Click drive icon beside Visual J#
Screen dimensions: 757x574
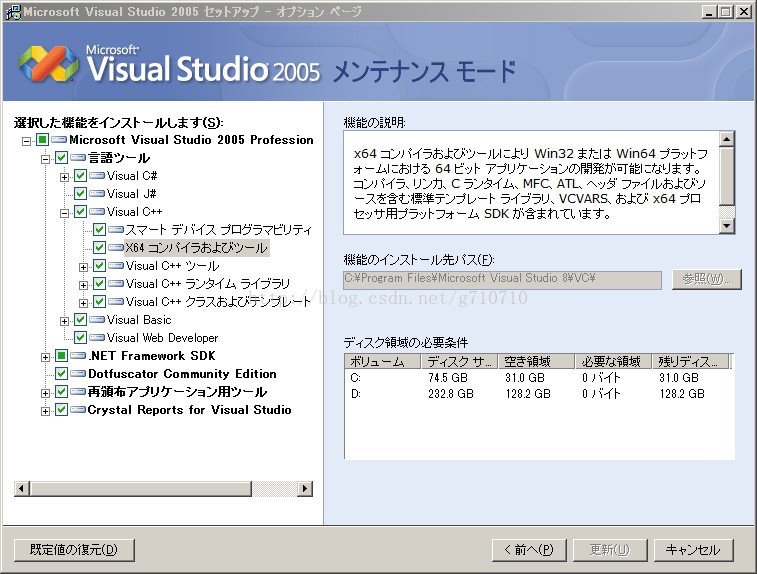click(x=97, y=194)
